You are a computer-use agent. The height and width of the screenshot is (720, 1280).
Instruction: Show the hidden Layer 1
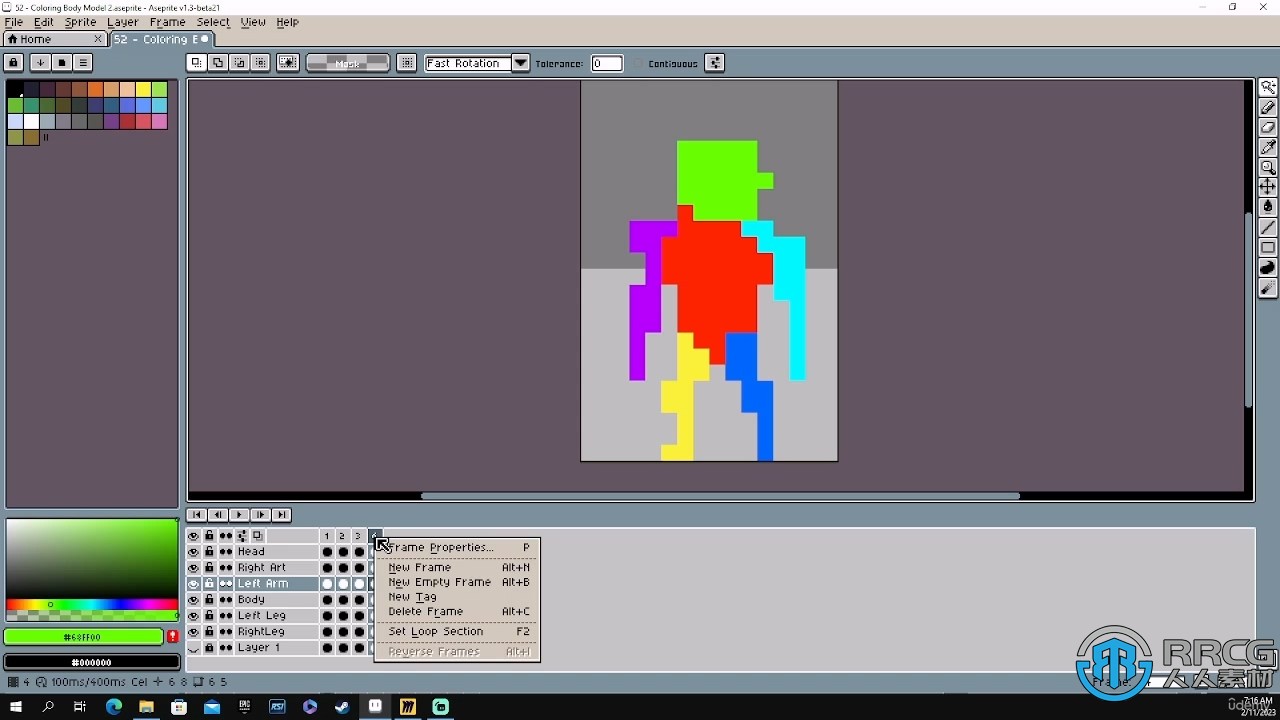[x=193, y=648]
